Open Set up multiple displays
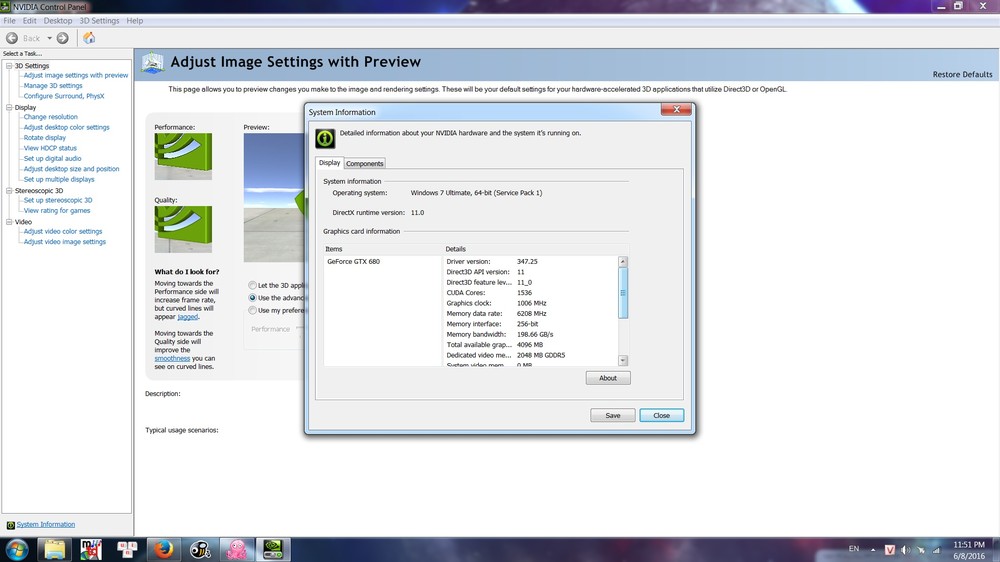 coord(59,179)
